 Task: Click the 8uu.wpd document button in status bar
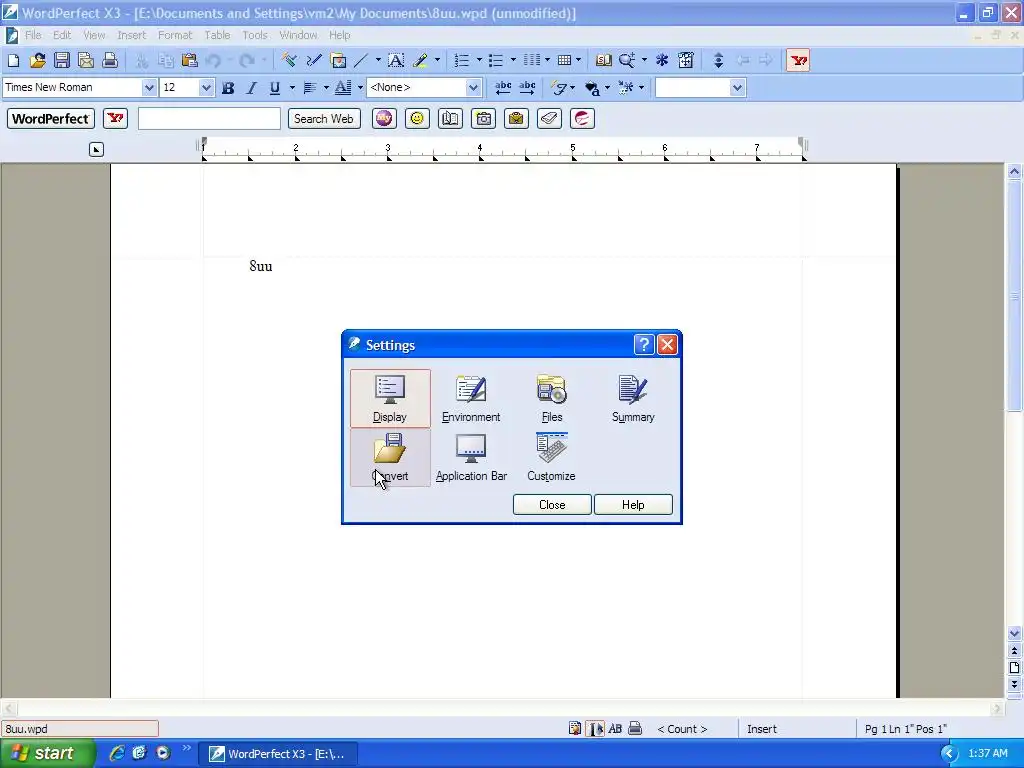pyautogui.click(x=80, y=729)
